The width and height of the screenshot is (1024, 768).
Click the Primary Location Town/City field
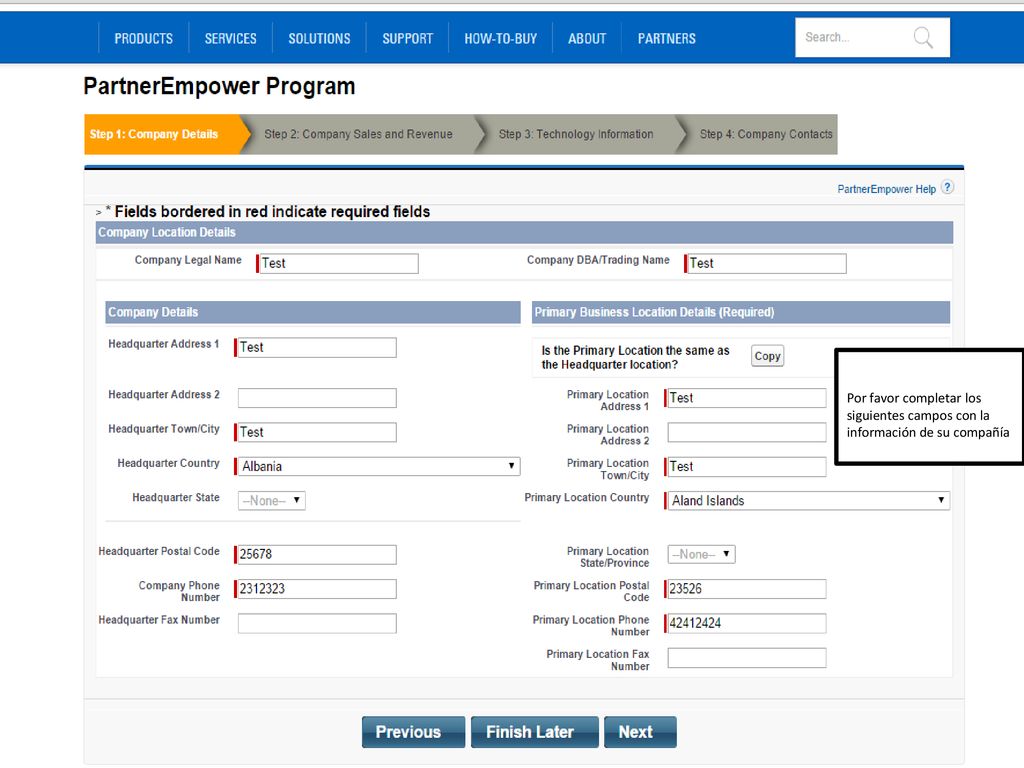tap(745, 466)
